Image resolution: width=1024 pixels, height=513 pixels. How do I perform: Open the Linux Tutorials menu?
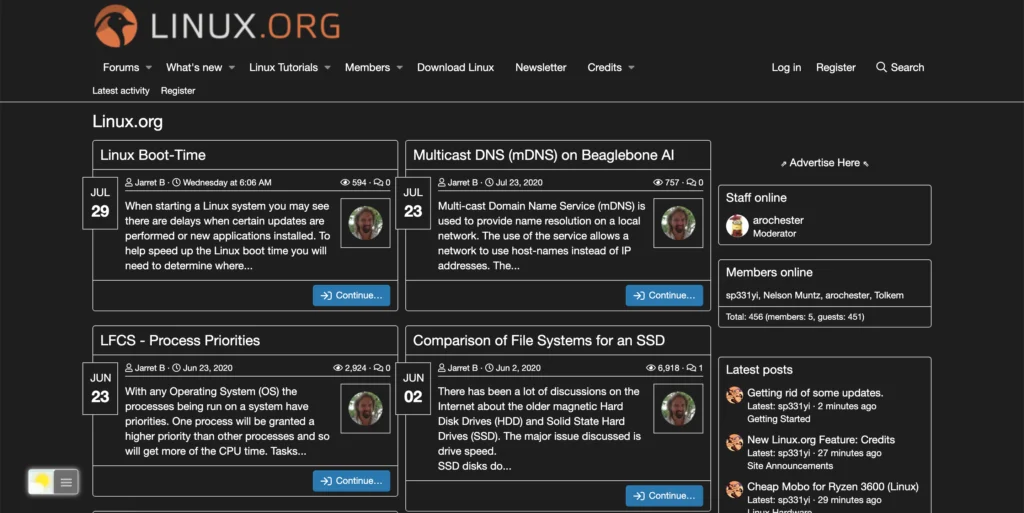[x=283, y=67]
